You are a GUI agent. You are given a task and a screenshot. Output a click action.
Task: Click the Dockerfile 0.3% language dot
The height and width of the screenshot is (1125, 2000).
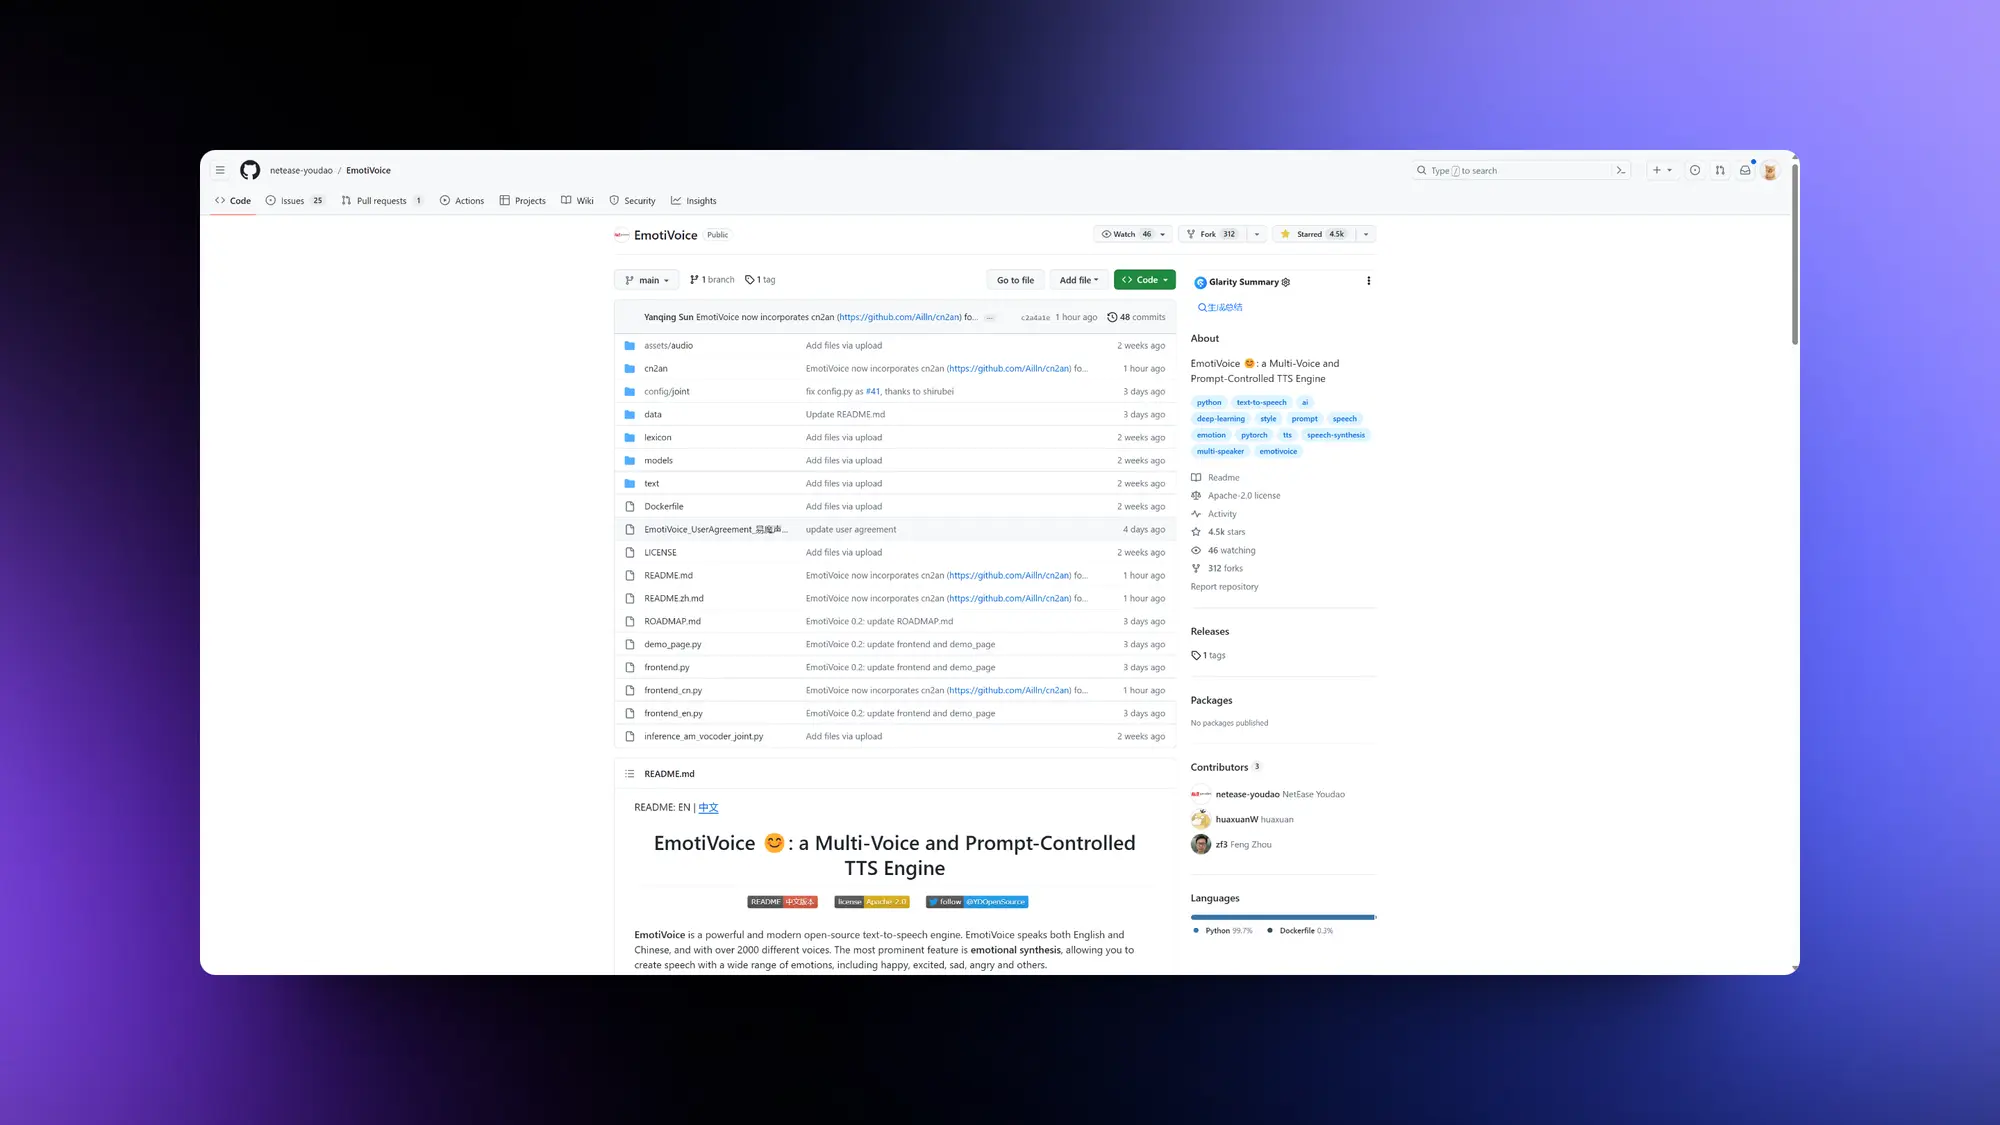point(1270,931)
